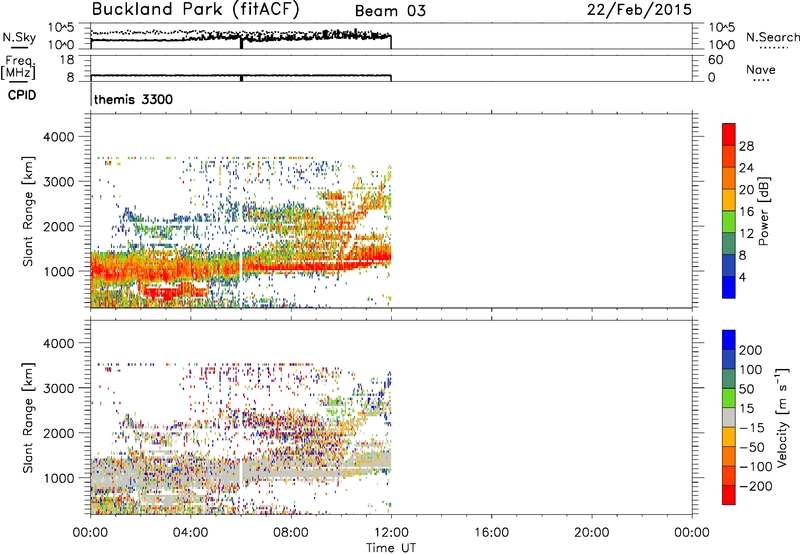Click the '4000' tick of the power panel
This screenshot has height=554, width=800.
[x=58, y=137]
